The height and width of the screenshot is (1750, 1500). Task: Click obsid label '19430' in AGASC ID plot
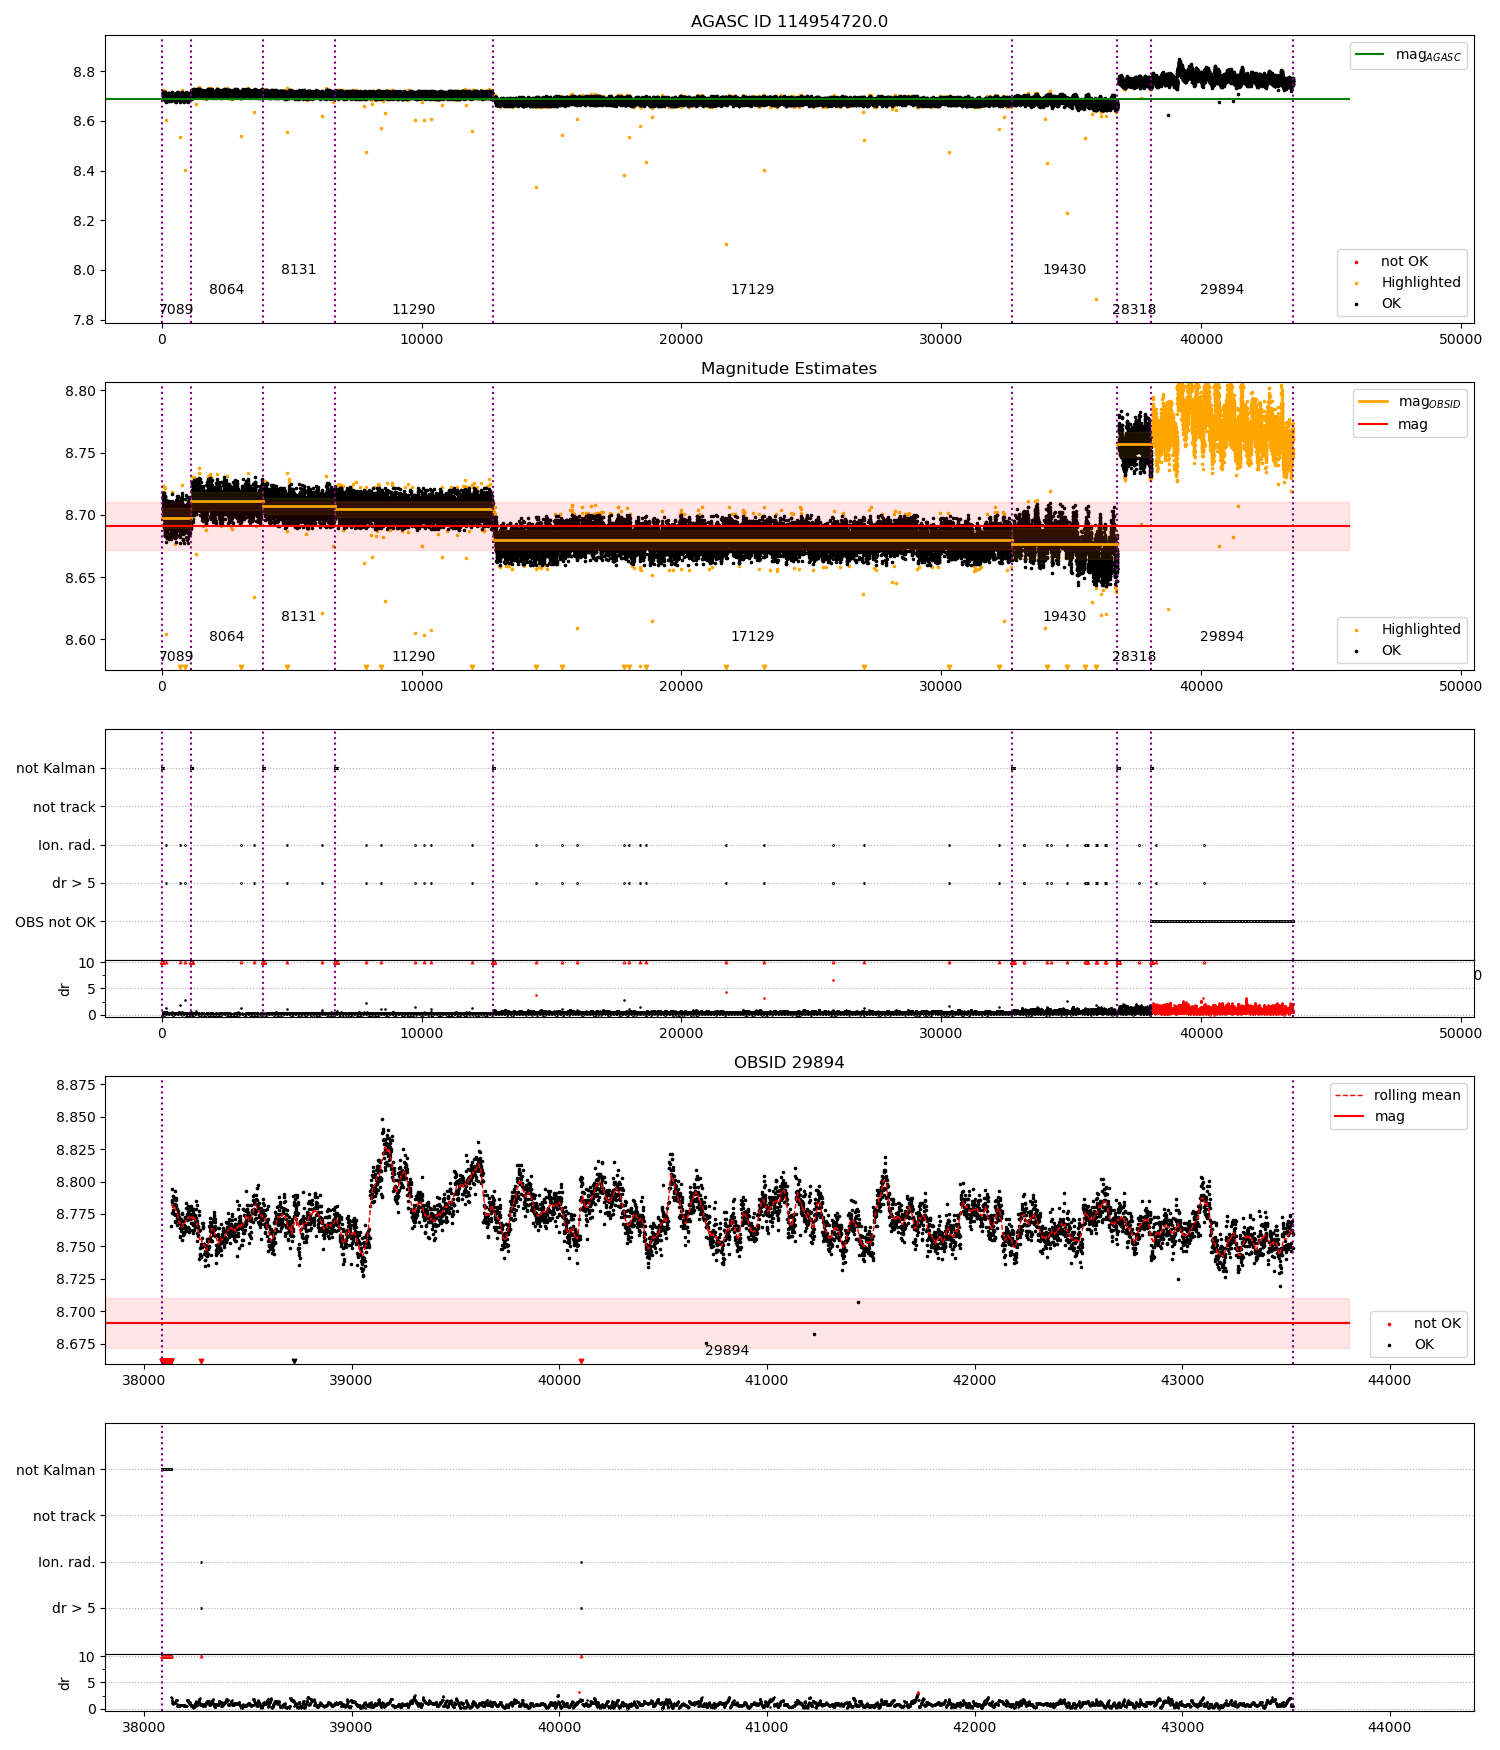click(1065, 270)
